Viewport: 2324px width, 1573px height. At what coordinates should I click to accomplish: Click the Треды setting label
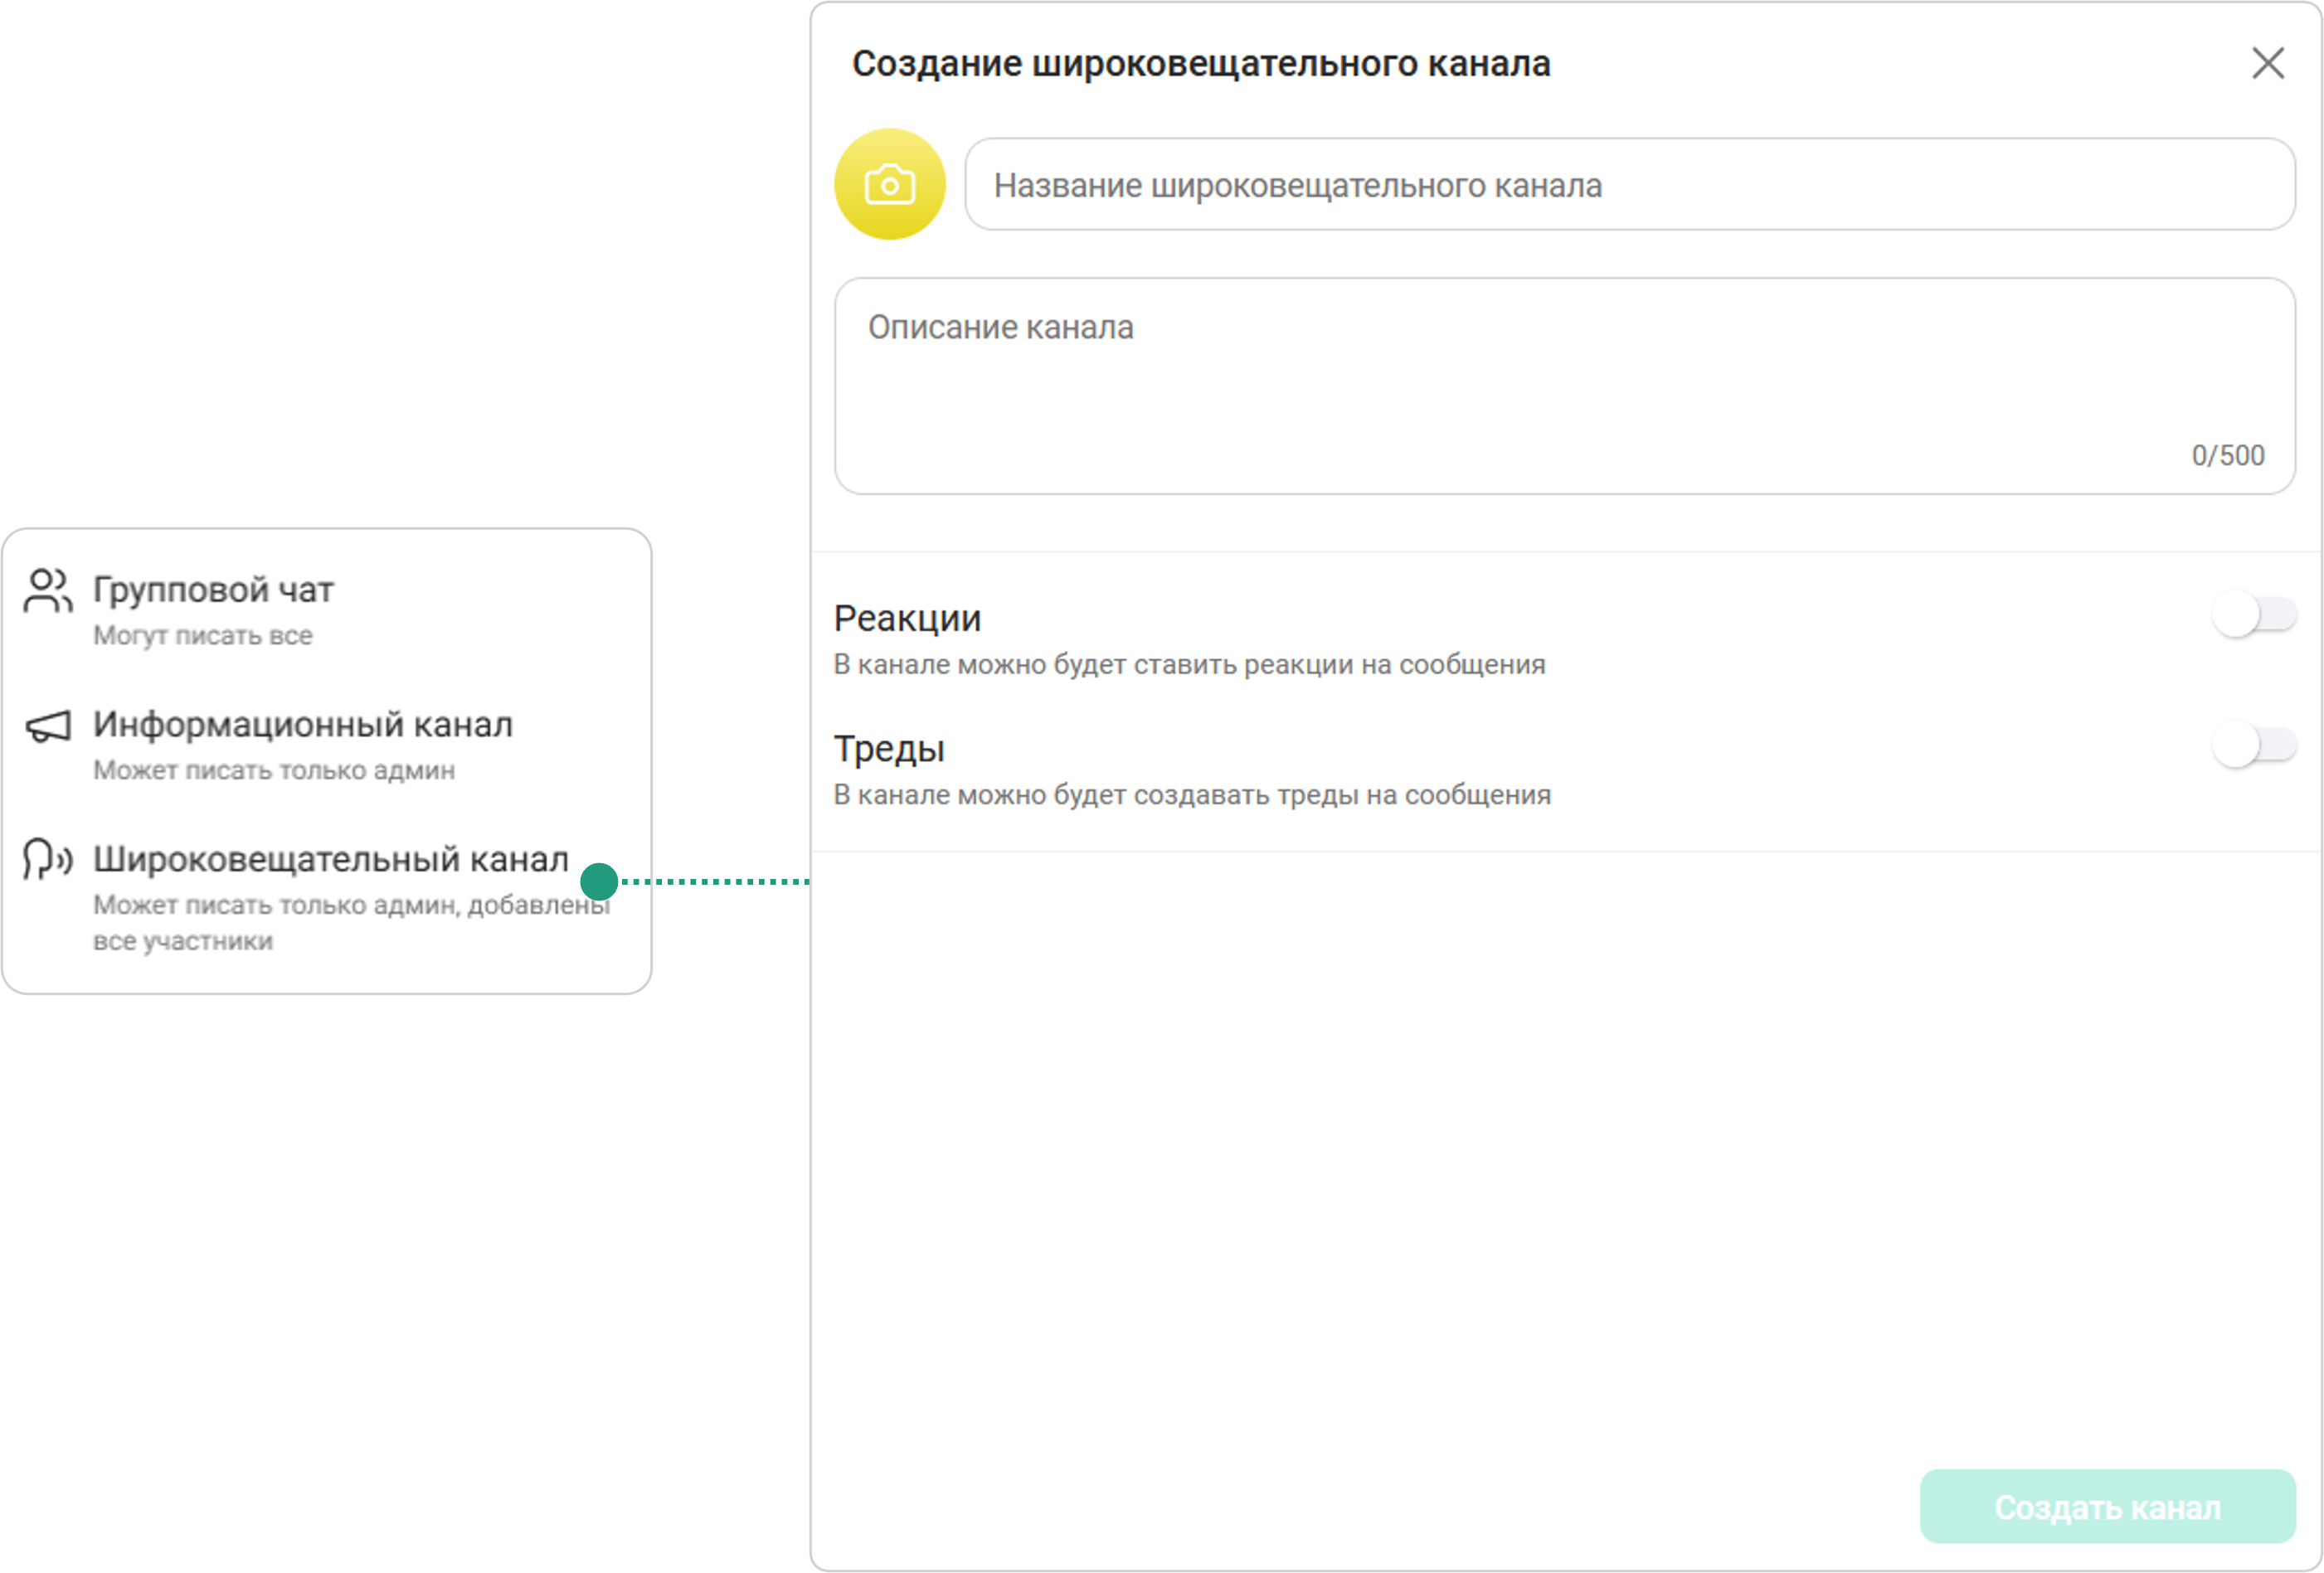[889, 749]
